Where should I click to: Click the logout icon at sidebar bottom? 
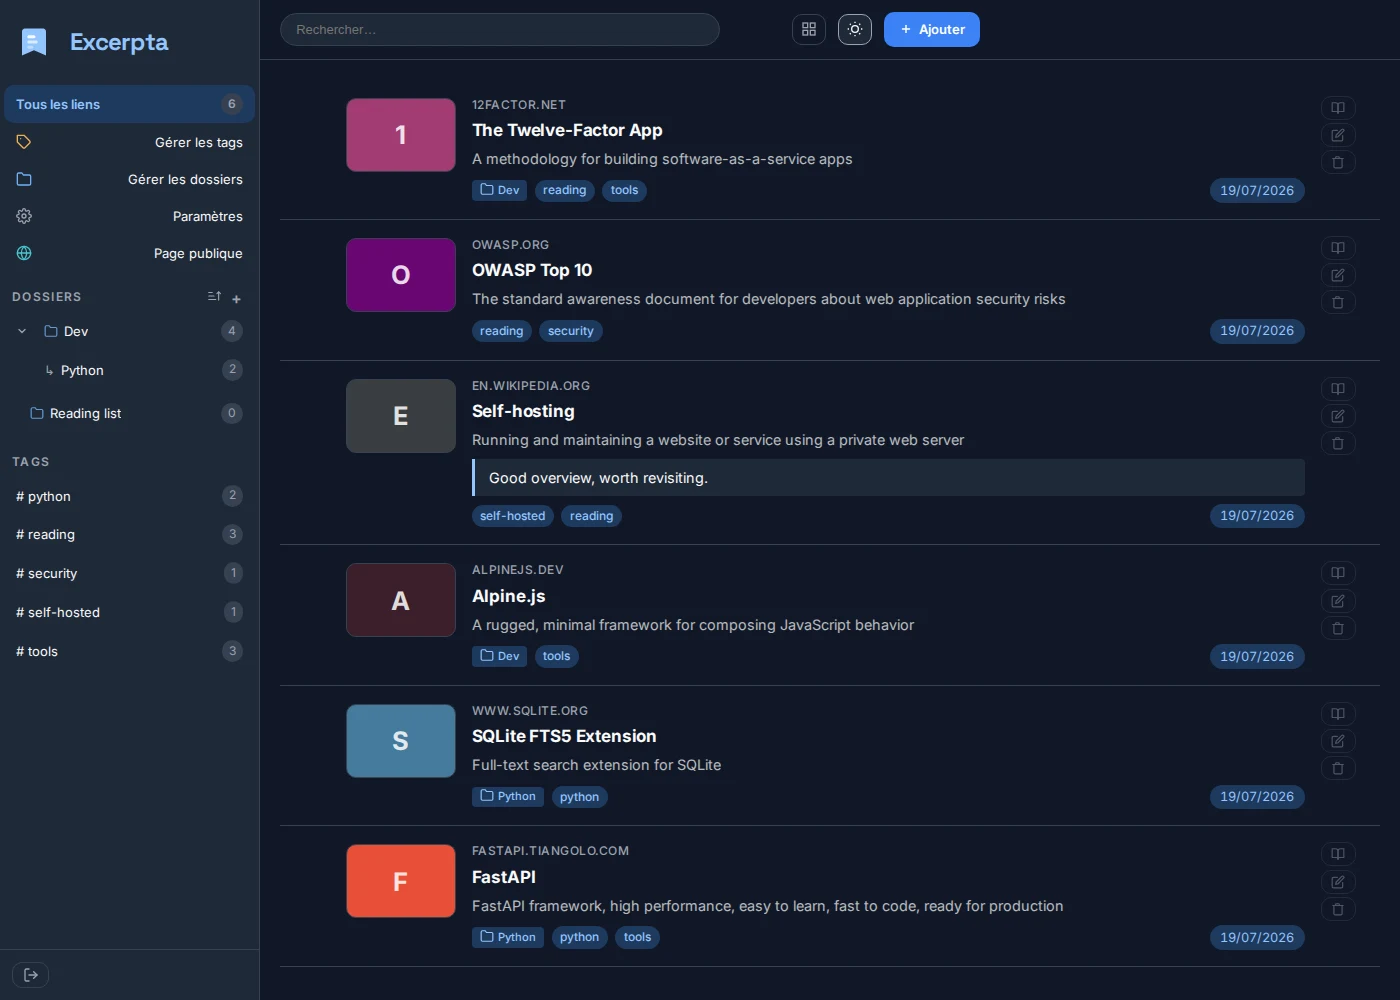click(x=31, y=975)
